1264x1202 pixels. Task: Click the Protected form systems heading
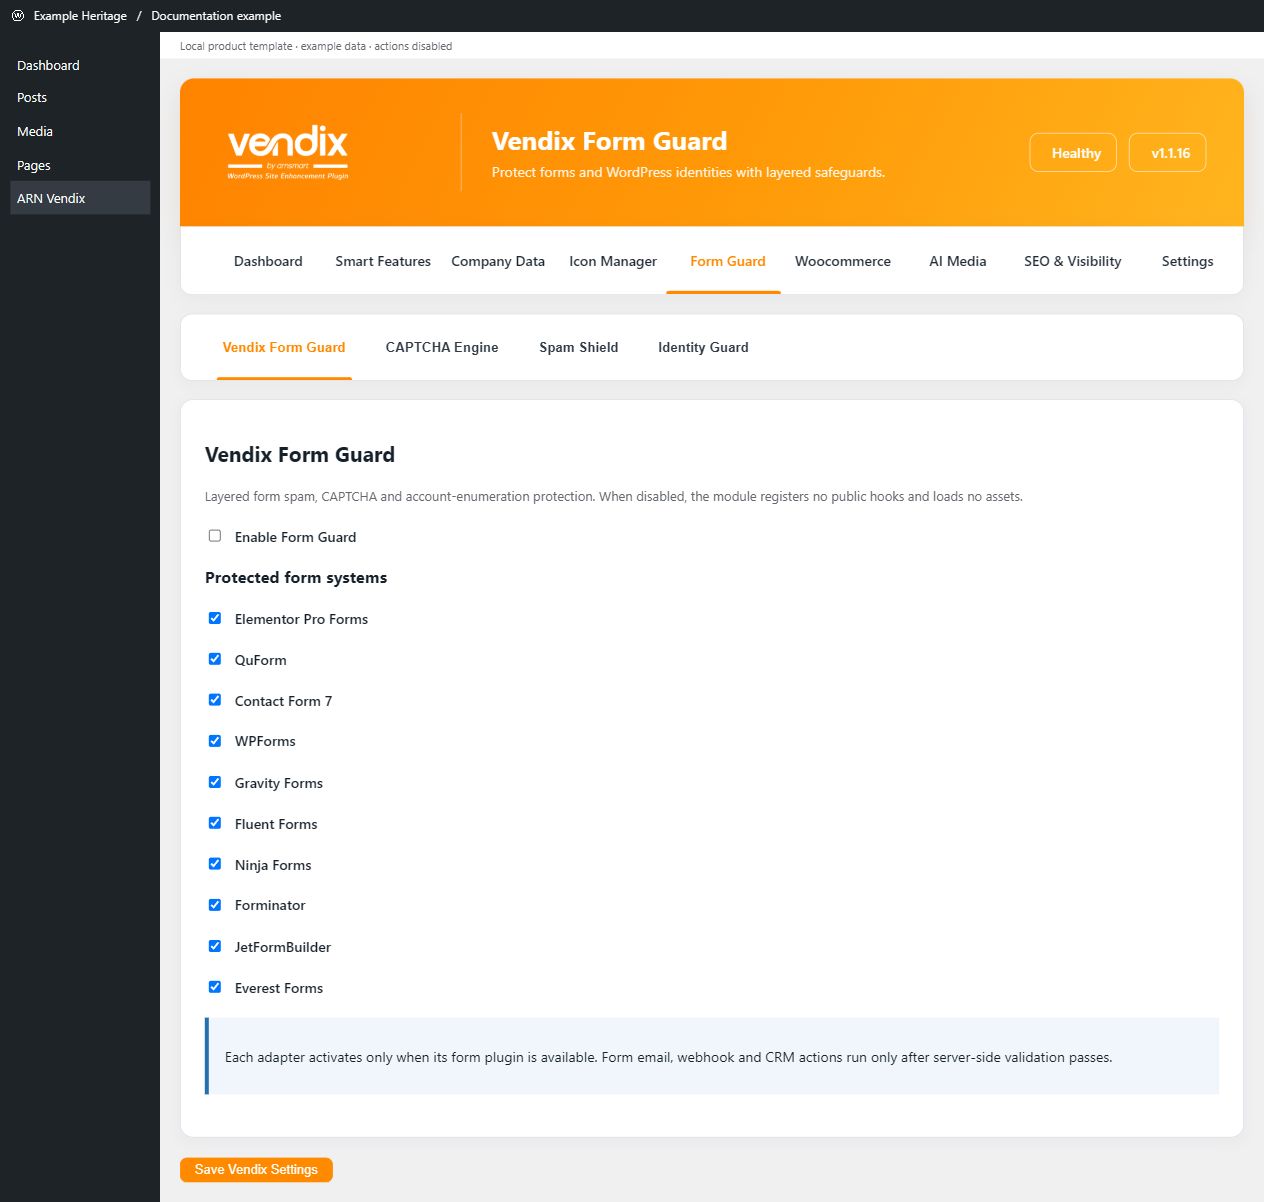(x=296, y=577)
